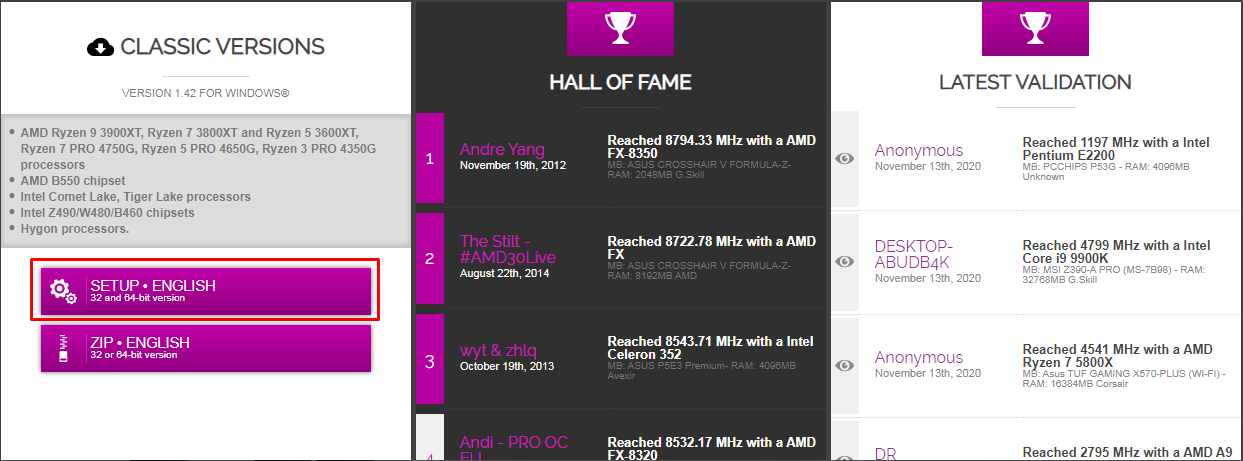The image size is (1243, 461).
Task: Click the zip archive icon on ZIP button
Action: 63,348
